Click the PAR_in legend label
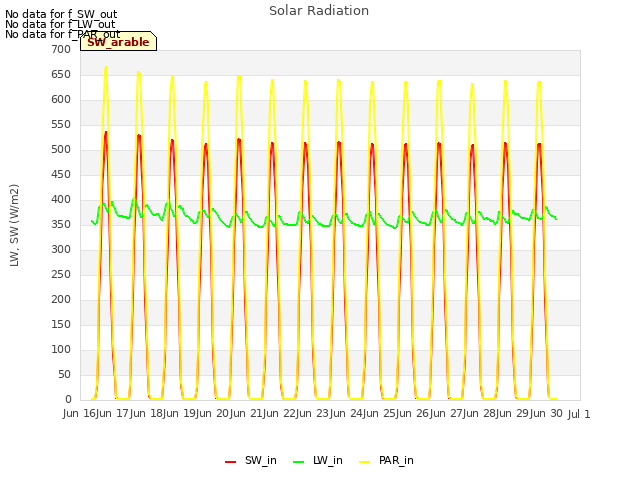Screen dimensions: 640x480 click(396, 460)
